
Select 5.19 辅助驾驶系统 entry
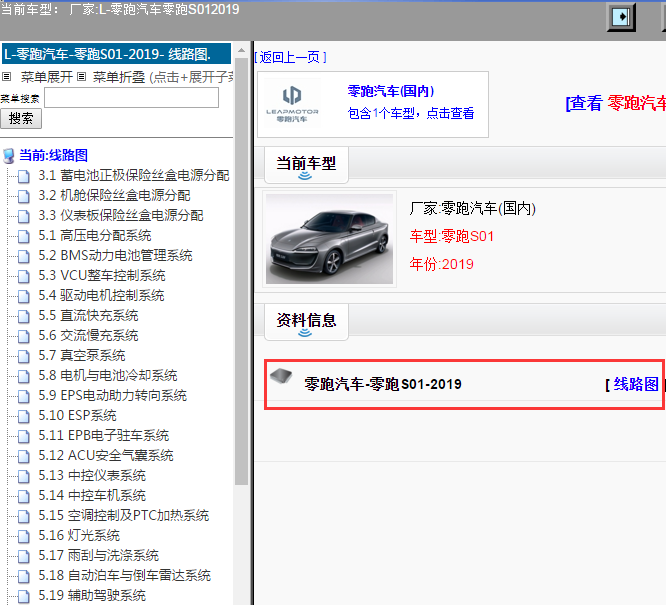click(92, 595)
